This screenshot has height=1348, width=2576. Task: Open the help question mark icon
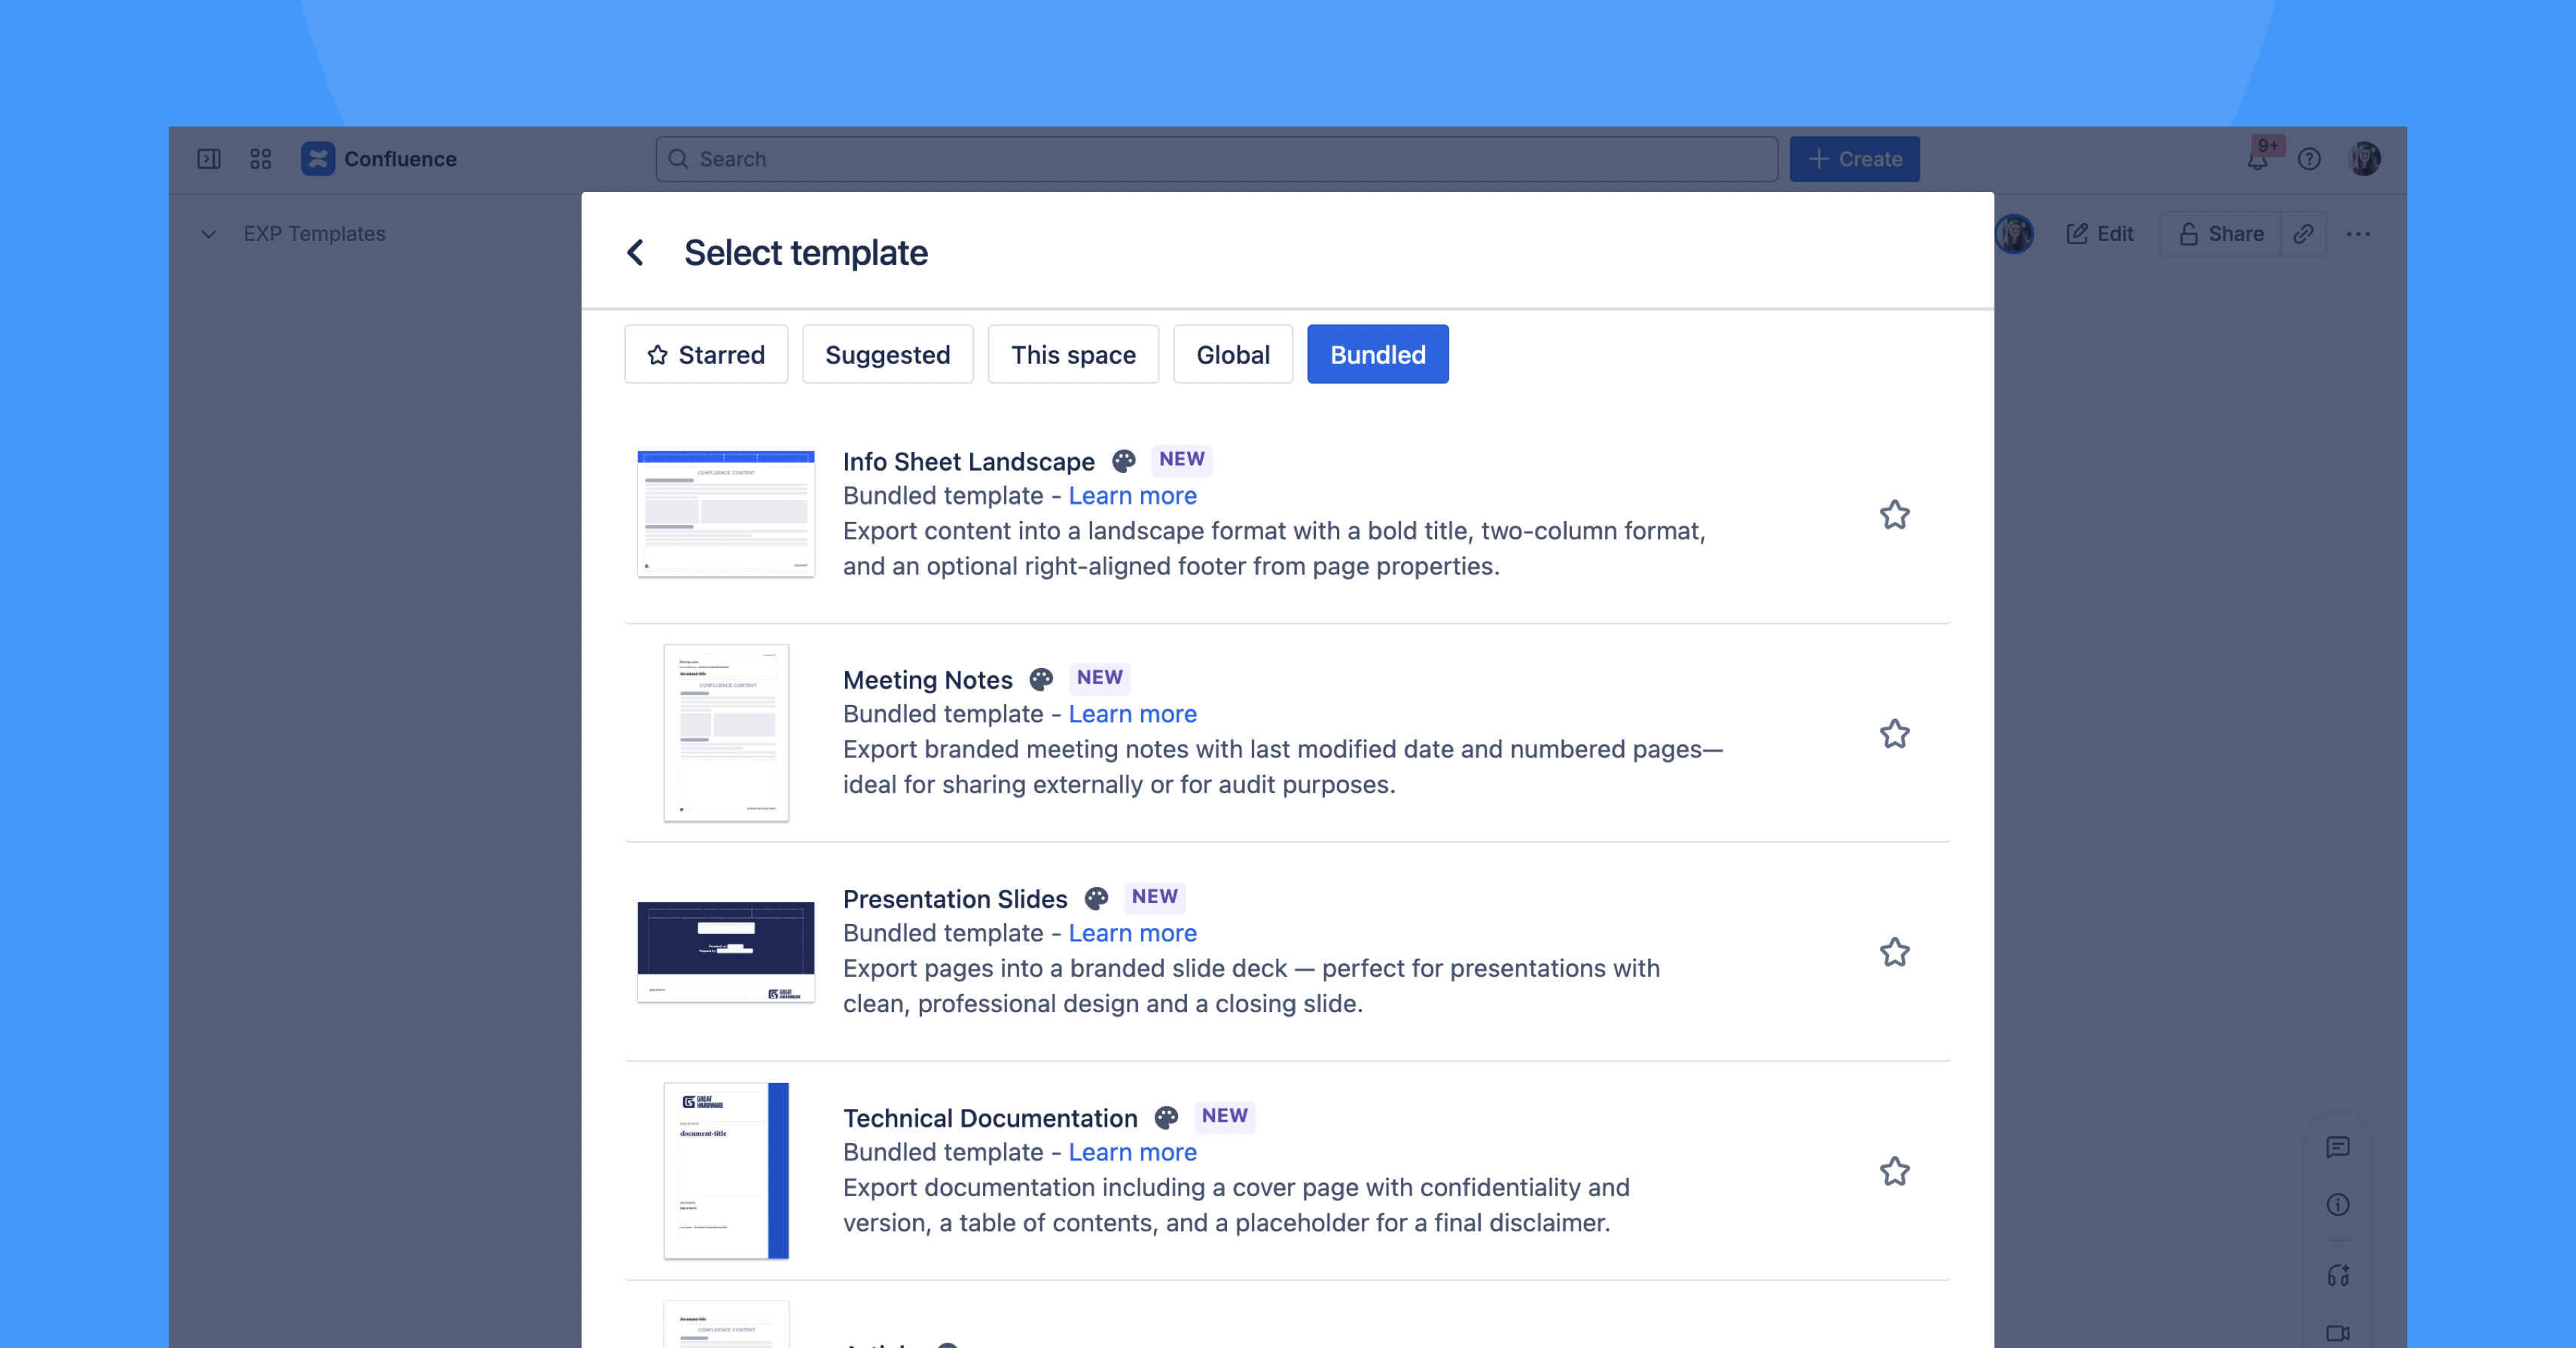tap(2309, 159)
